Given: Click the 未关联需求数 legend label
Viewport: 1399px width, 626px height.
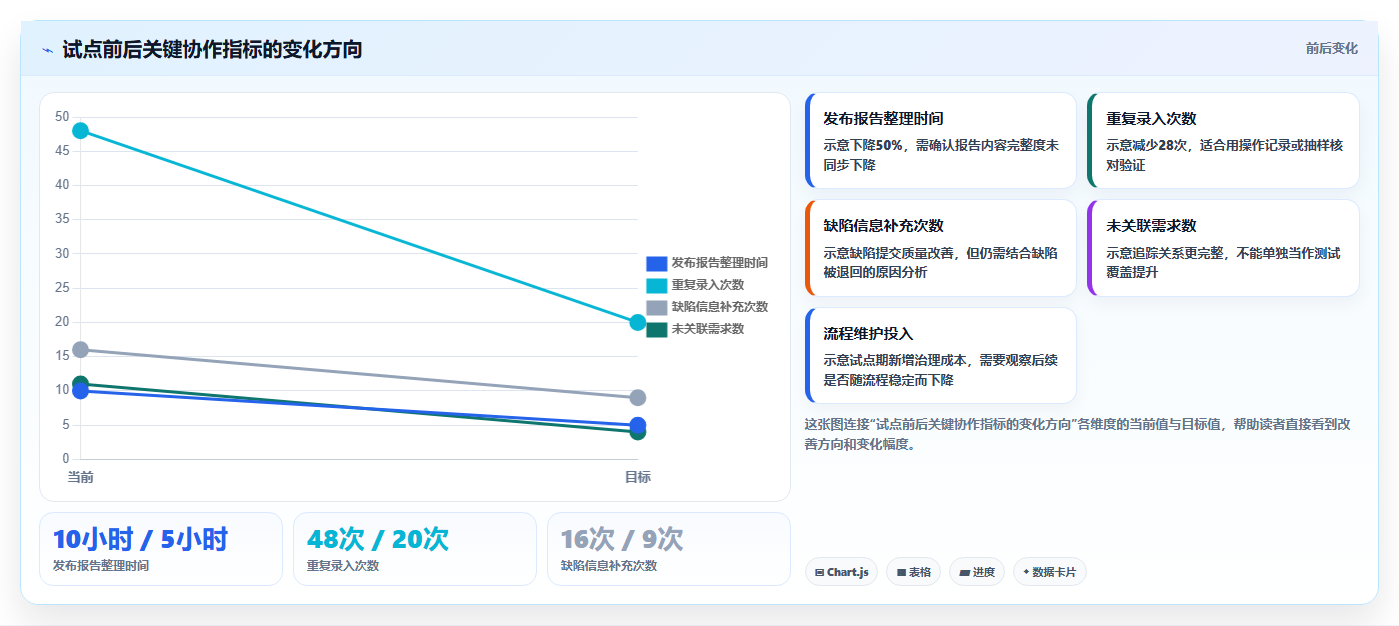Looking at the screenshot, I should click(x=707, y=329).
